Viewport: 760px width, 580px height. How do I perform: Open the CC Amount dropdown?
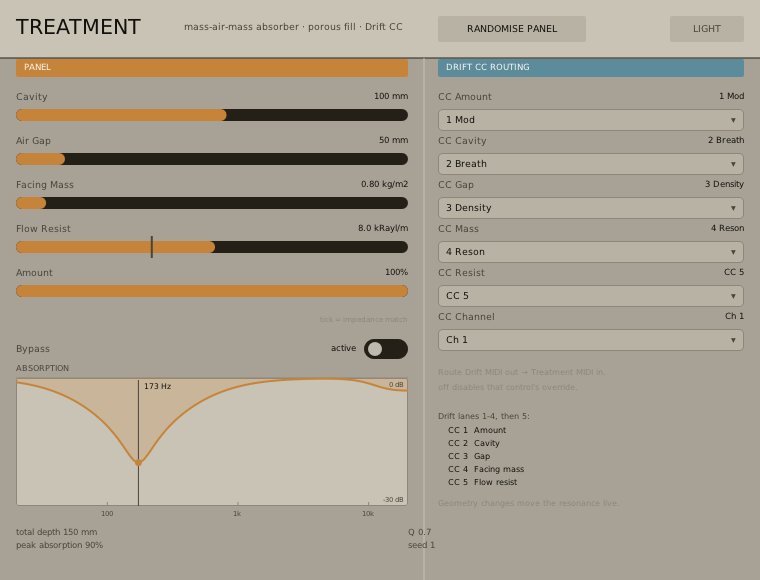(591, 120)
